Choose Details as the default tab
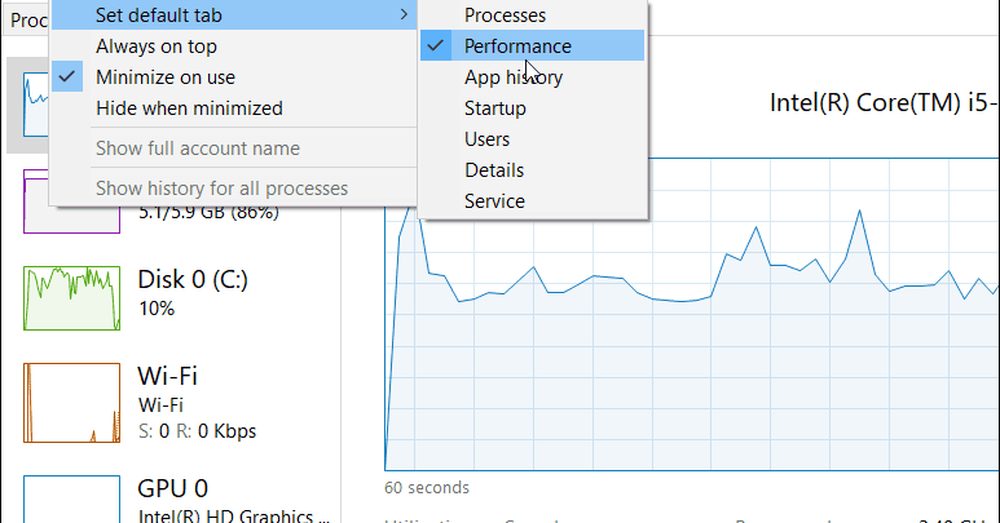Viewport: 1000px width, 523px height. (494, 170)
